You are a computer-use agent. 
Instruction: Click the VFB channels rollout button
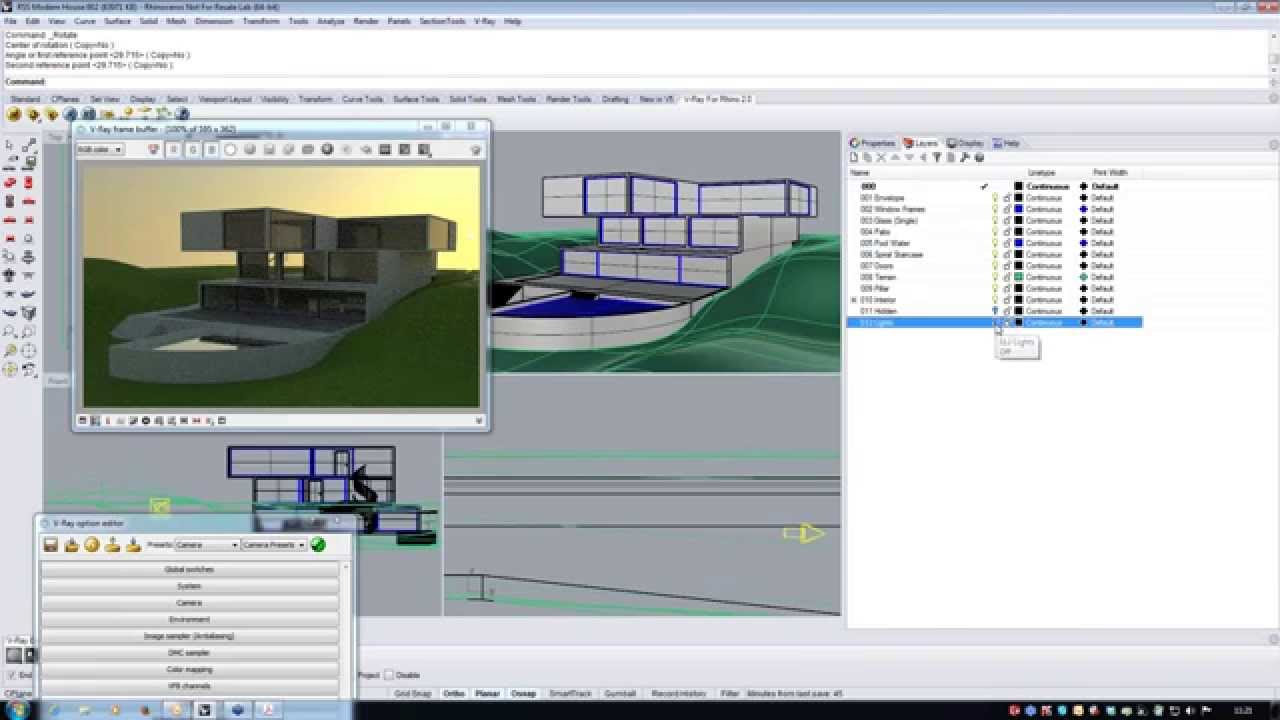click(189, 686)
